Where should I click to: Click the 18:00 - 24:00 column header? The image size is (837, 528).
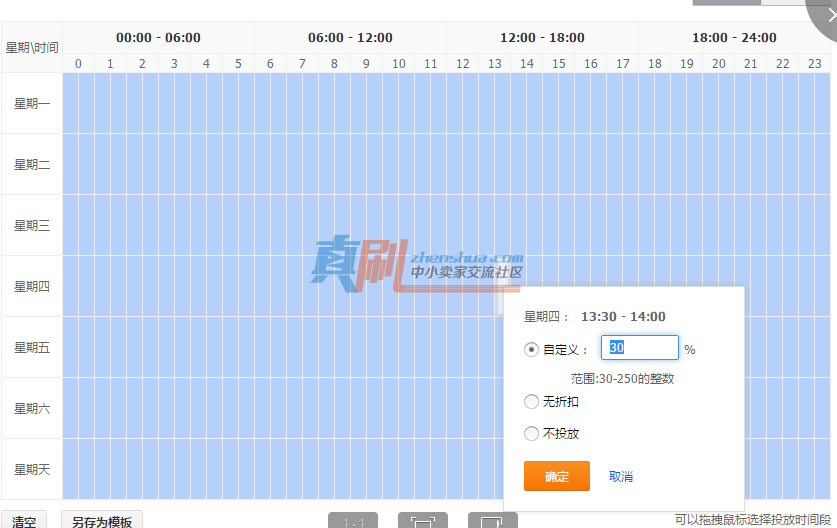[x=735, y=37]
